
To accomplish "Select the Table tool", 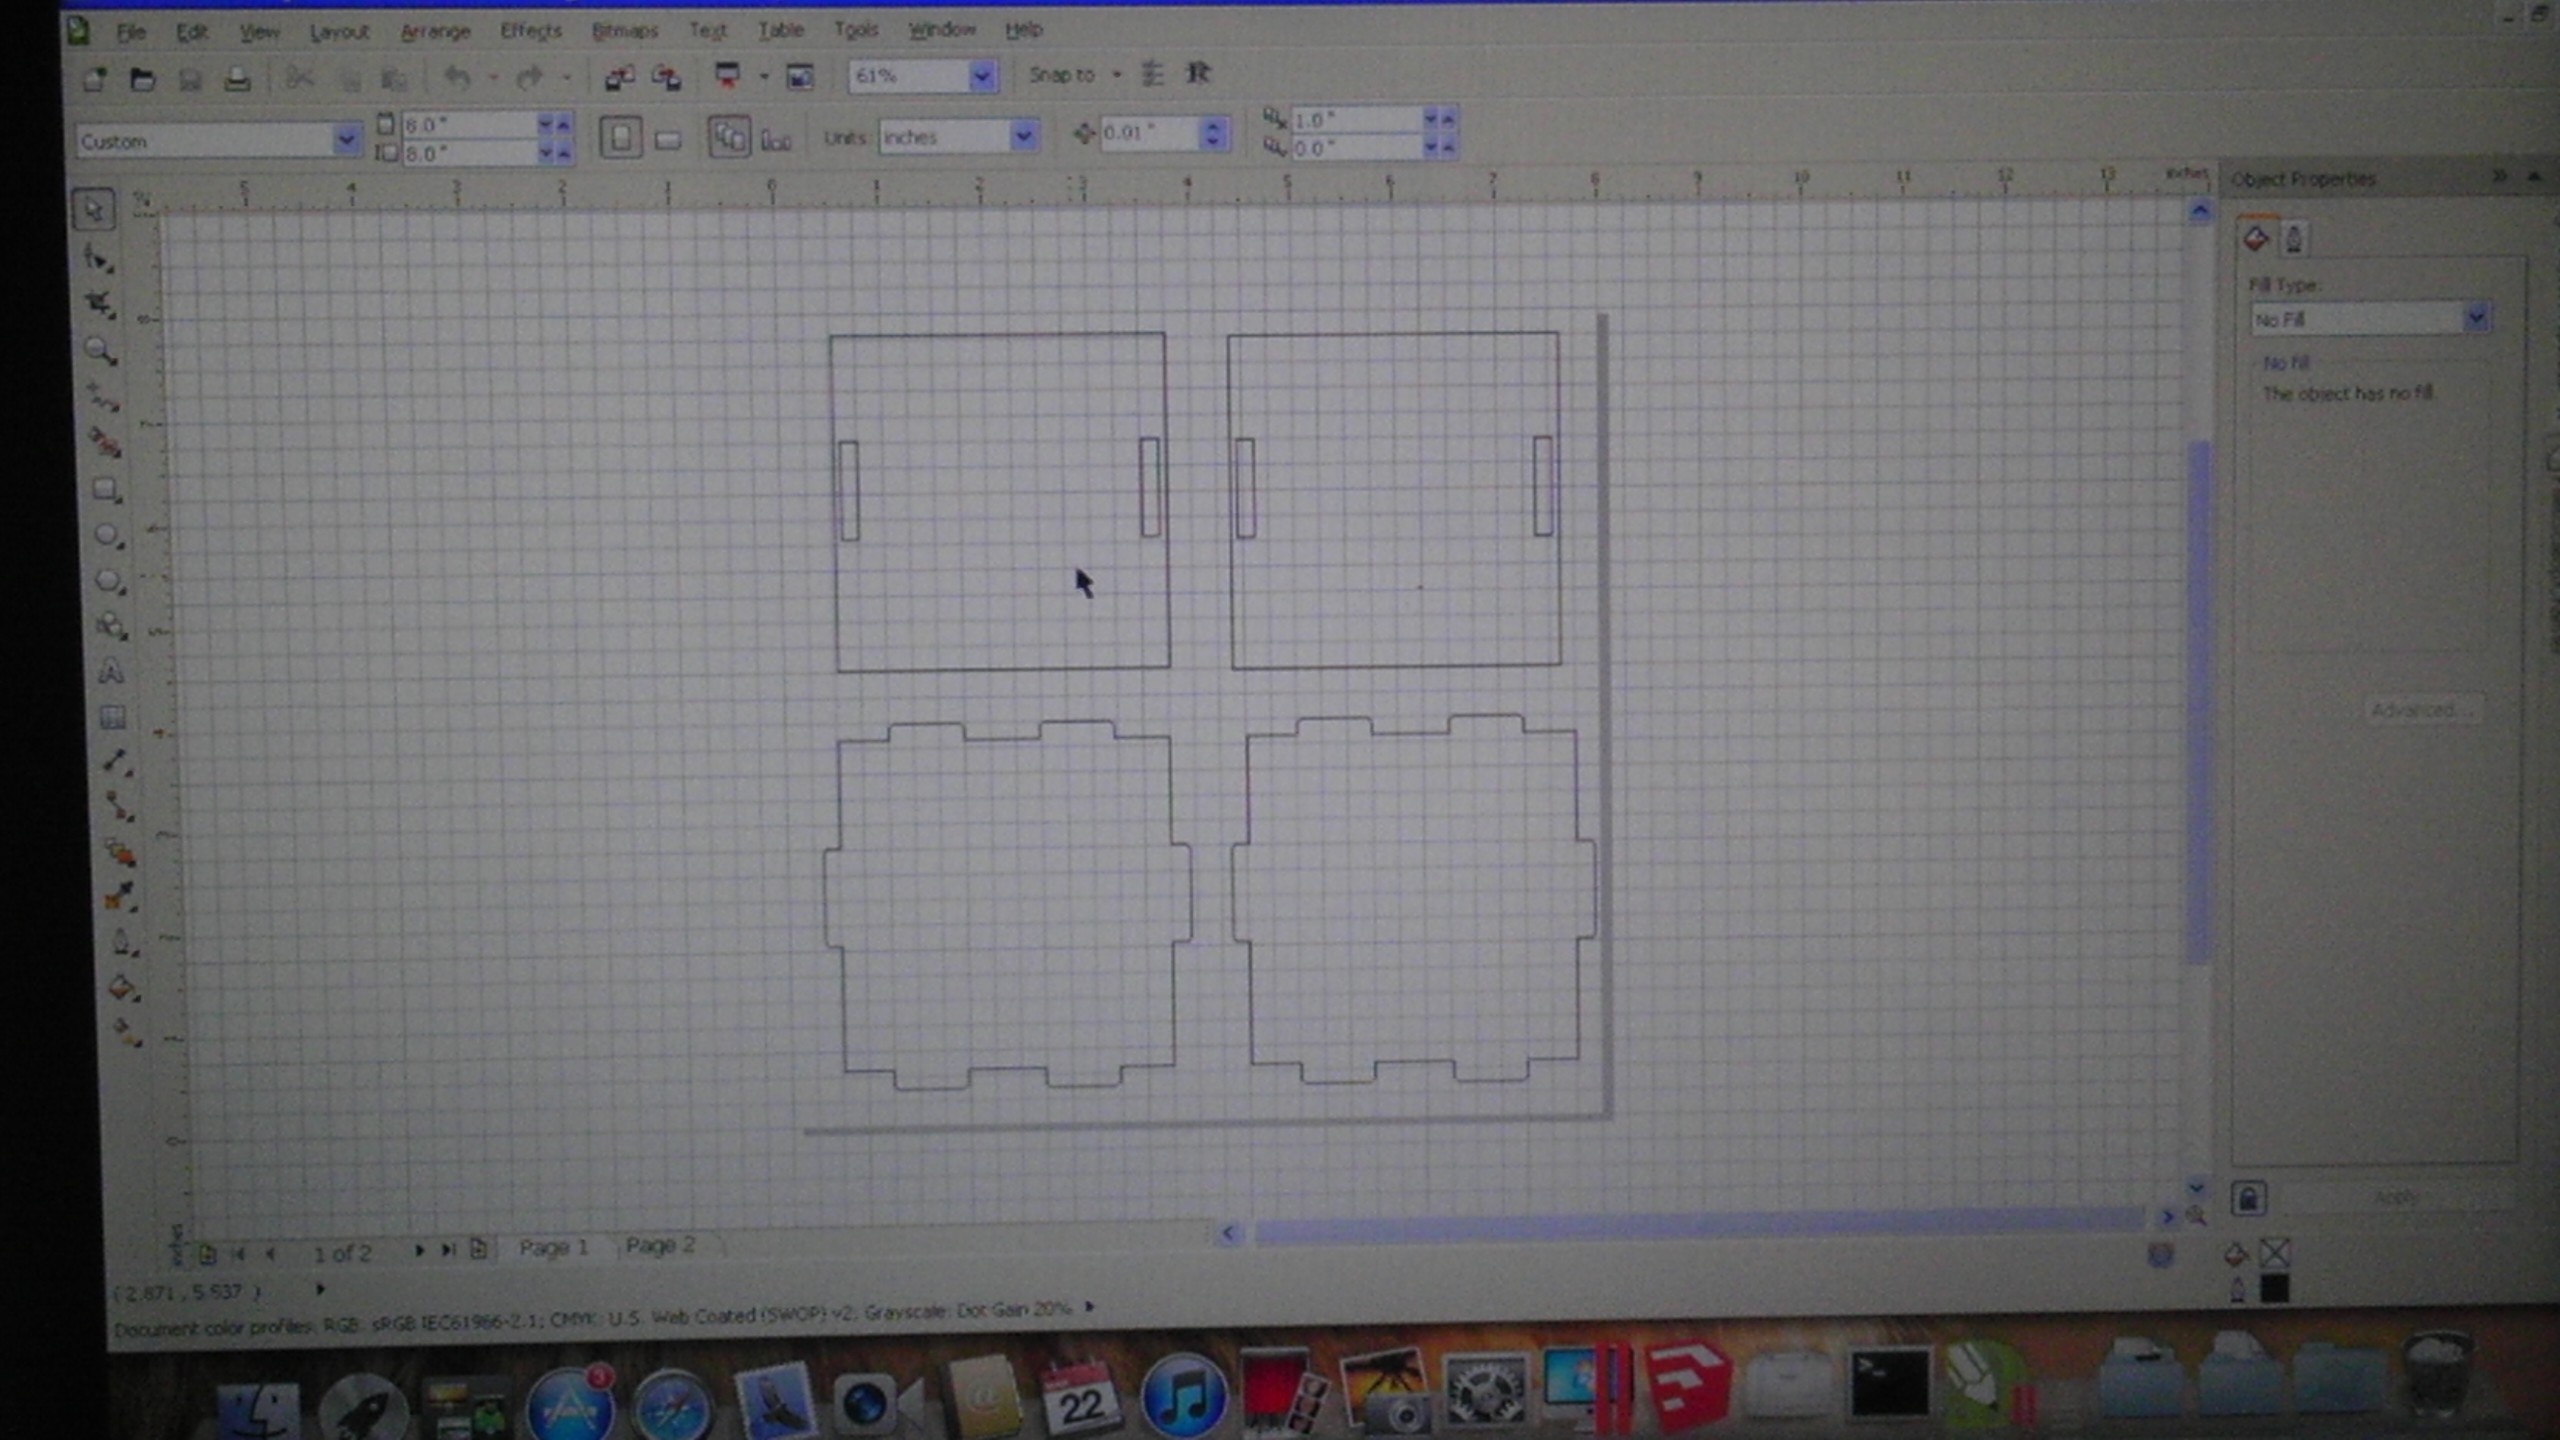I will point(112,717).
